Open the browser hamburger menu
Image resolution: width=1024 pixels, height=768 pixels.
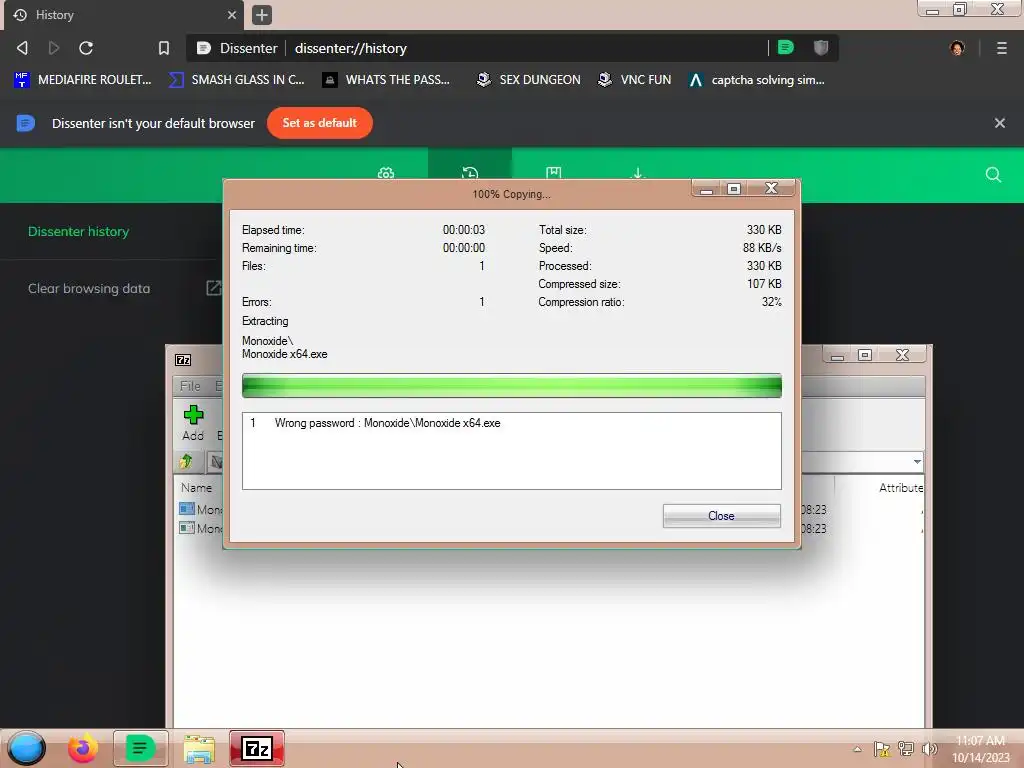(1001, 48)
